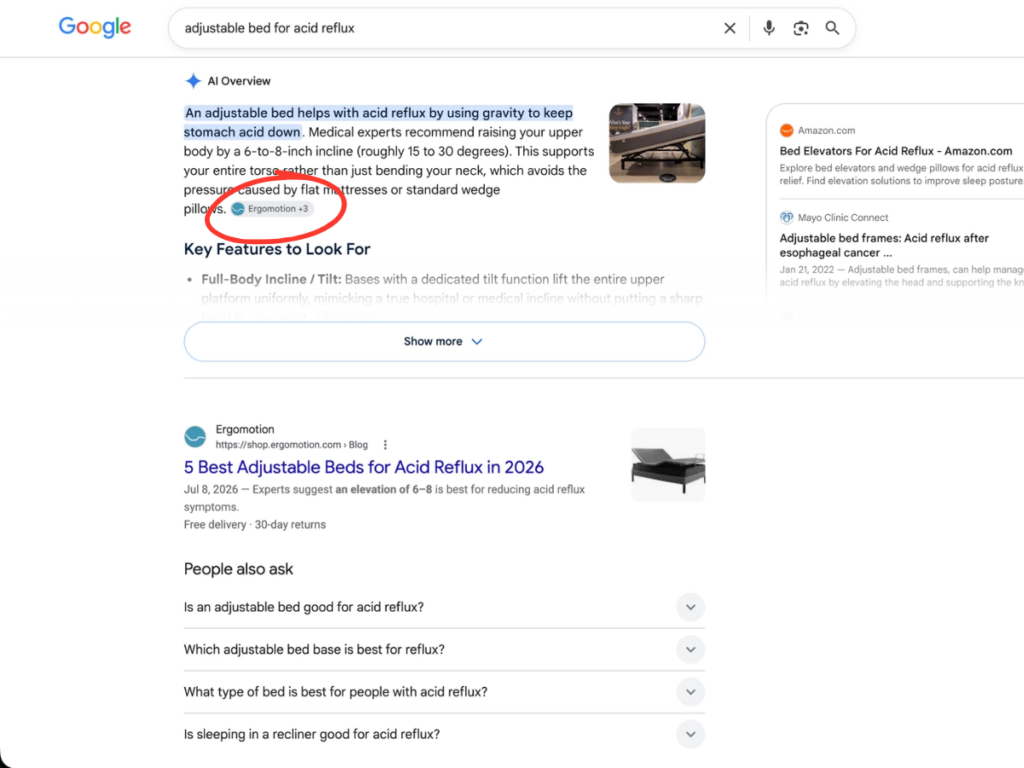Click the Amazon.com favicon in the source card
Screen dimensions: 1024x768
[786, 131]
